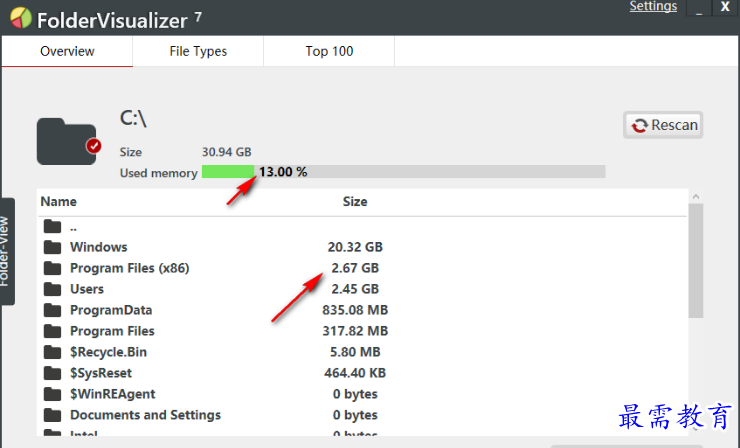Select the Documents and Settings folder name

pos(145,415)
